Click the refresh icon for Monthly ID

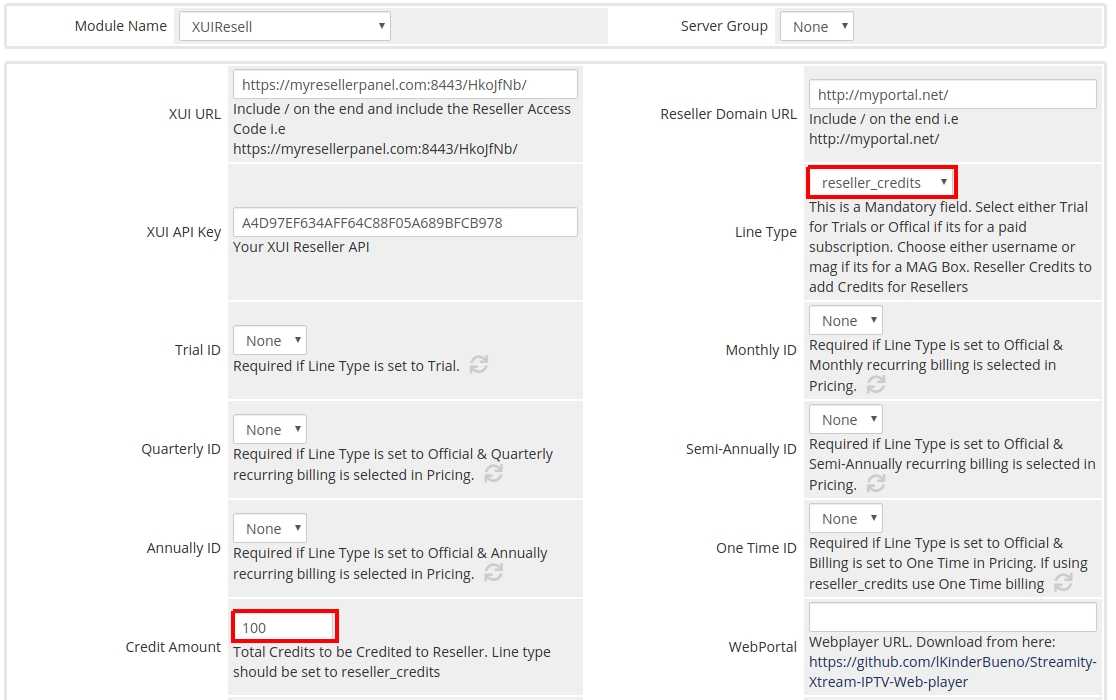pyautogui.click(x=875, y=385)
